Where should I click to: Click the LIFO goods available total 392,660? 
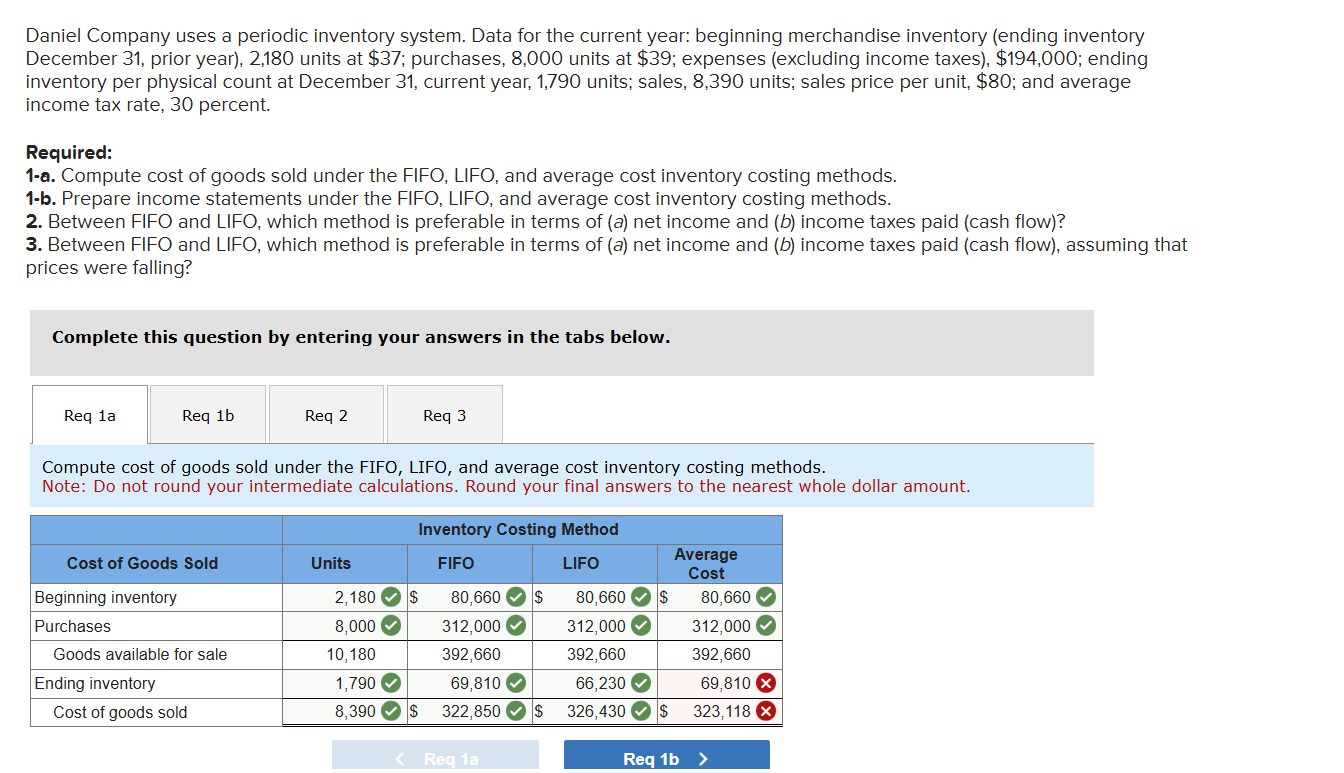597,655
